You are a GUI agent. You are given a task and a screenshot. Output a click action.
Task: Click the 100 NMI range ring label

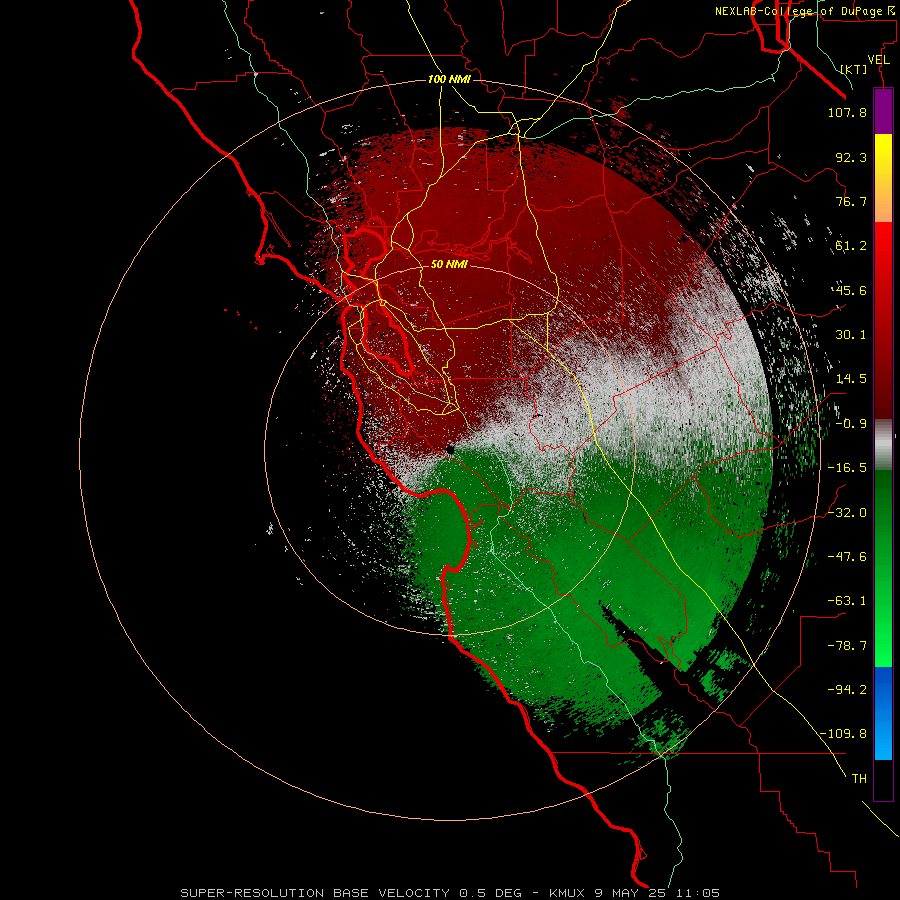click(x=449, y=79)
